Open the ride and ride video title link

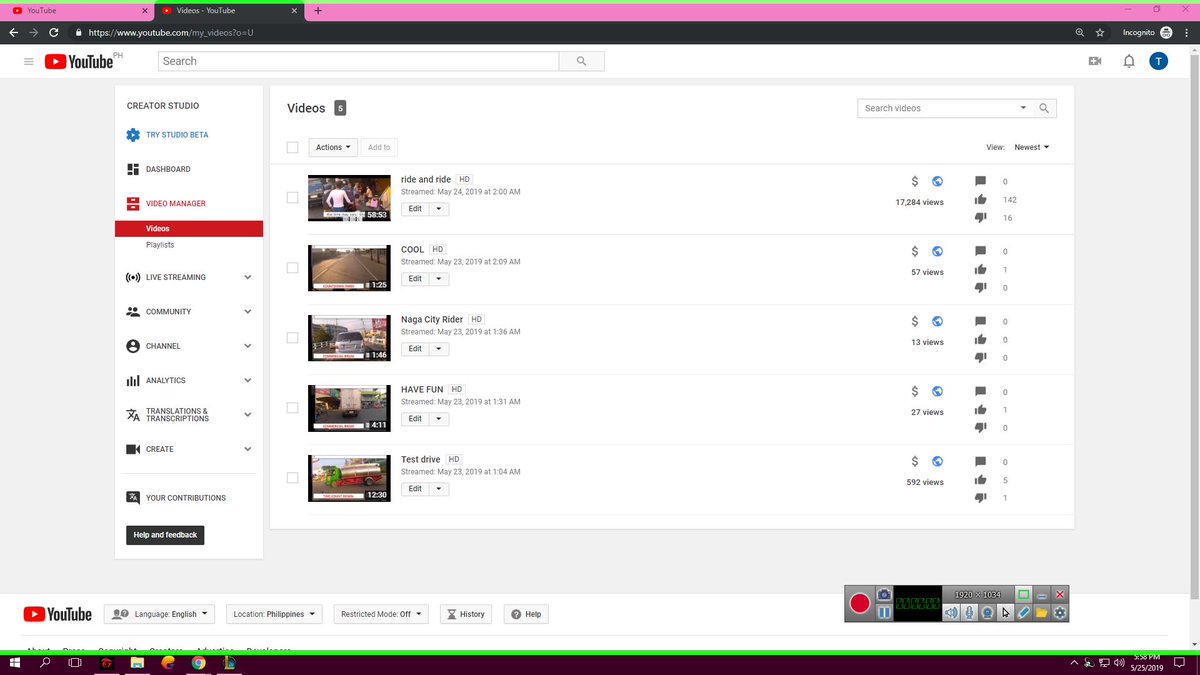pyautogui.click(x=426, y=179)
